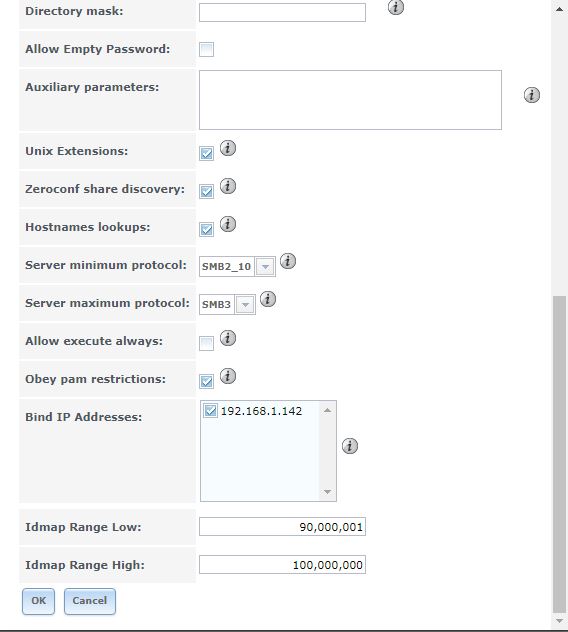Toggle Obey pam restrictions checkbox
The height and width of the screenshot is (632, 568).
[206, 381]
